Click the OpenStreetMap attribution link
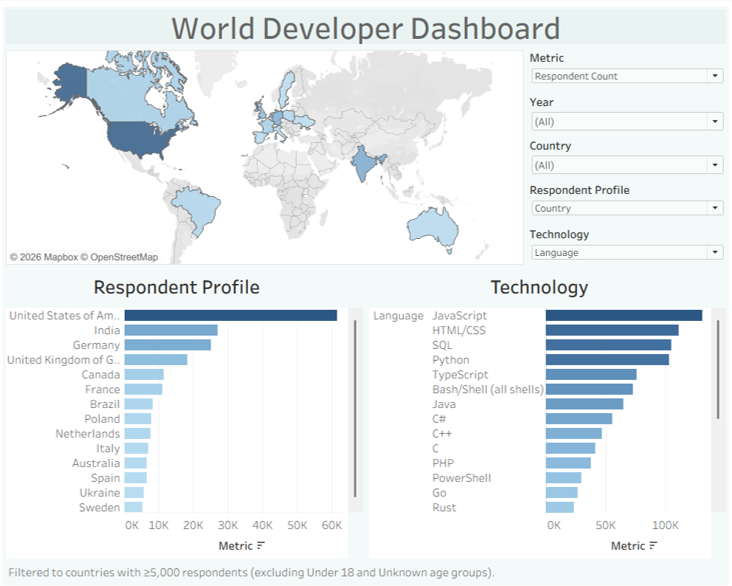 coord(119,257)
